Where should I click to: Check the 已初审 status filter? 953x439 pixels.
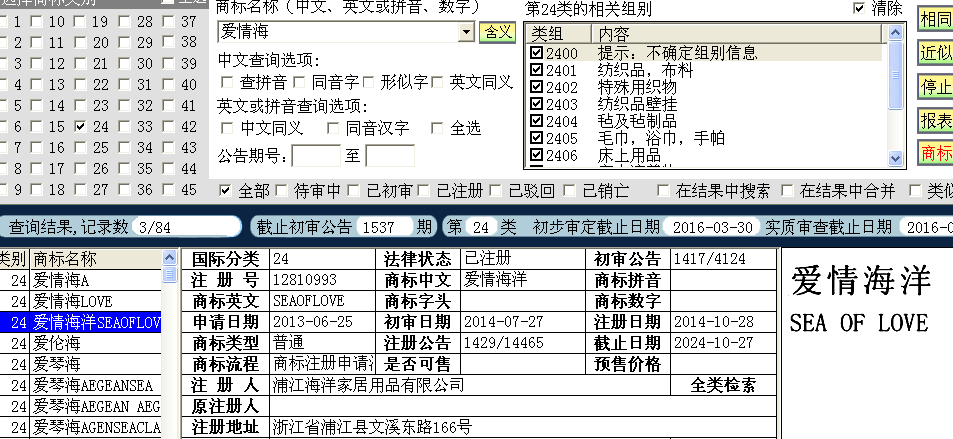click(353, 191)
